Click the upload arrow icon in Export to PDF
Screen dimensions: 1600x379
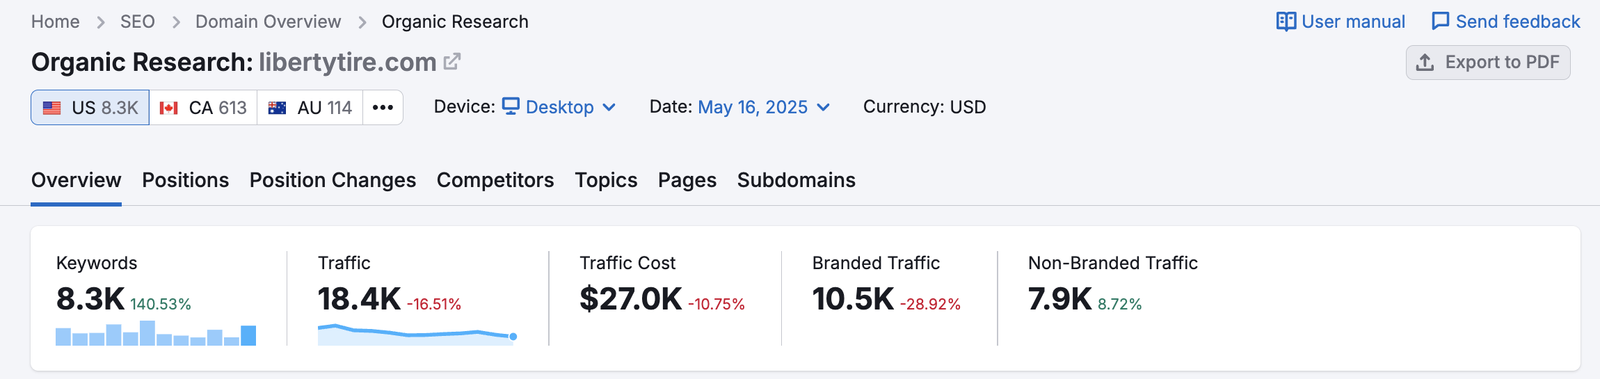coord(1425,62)
